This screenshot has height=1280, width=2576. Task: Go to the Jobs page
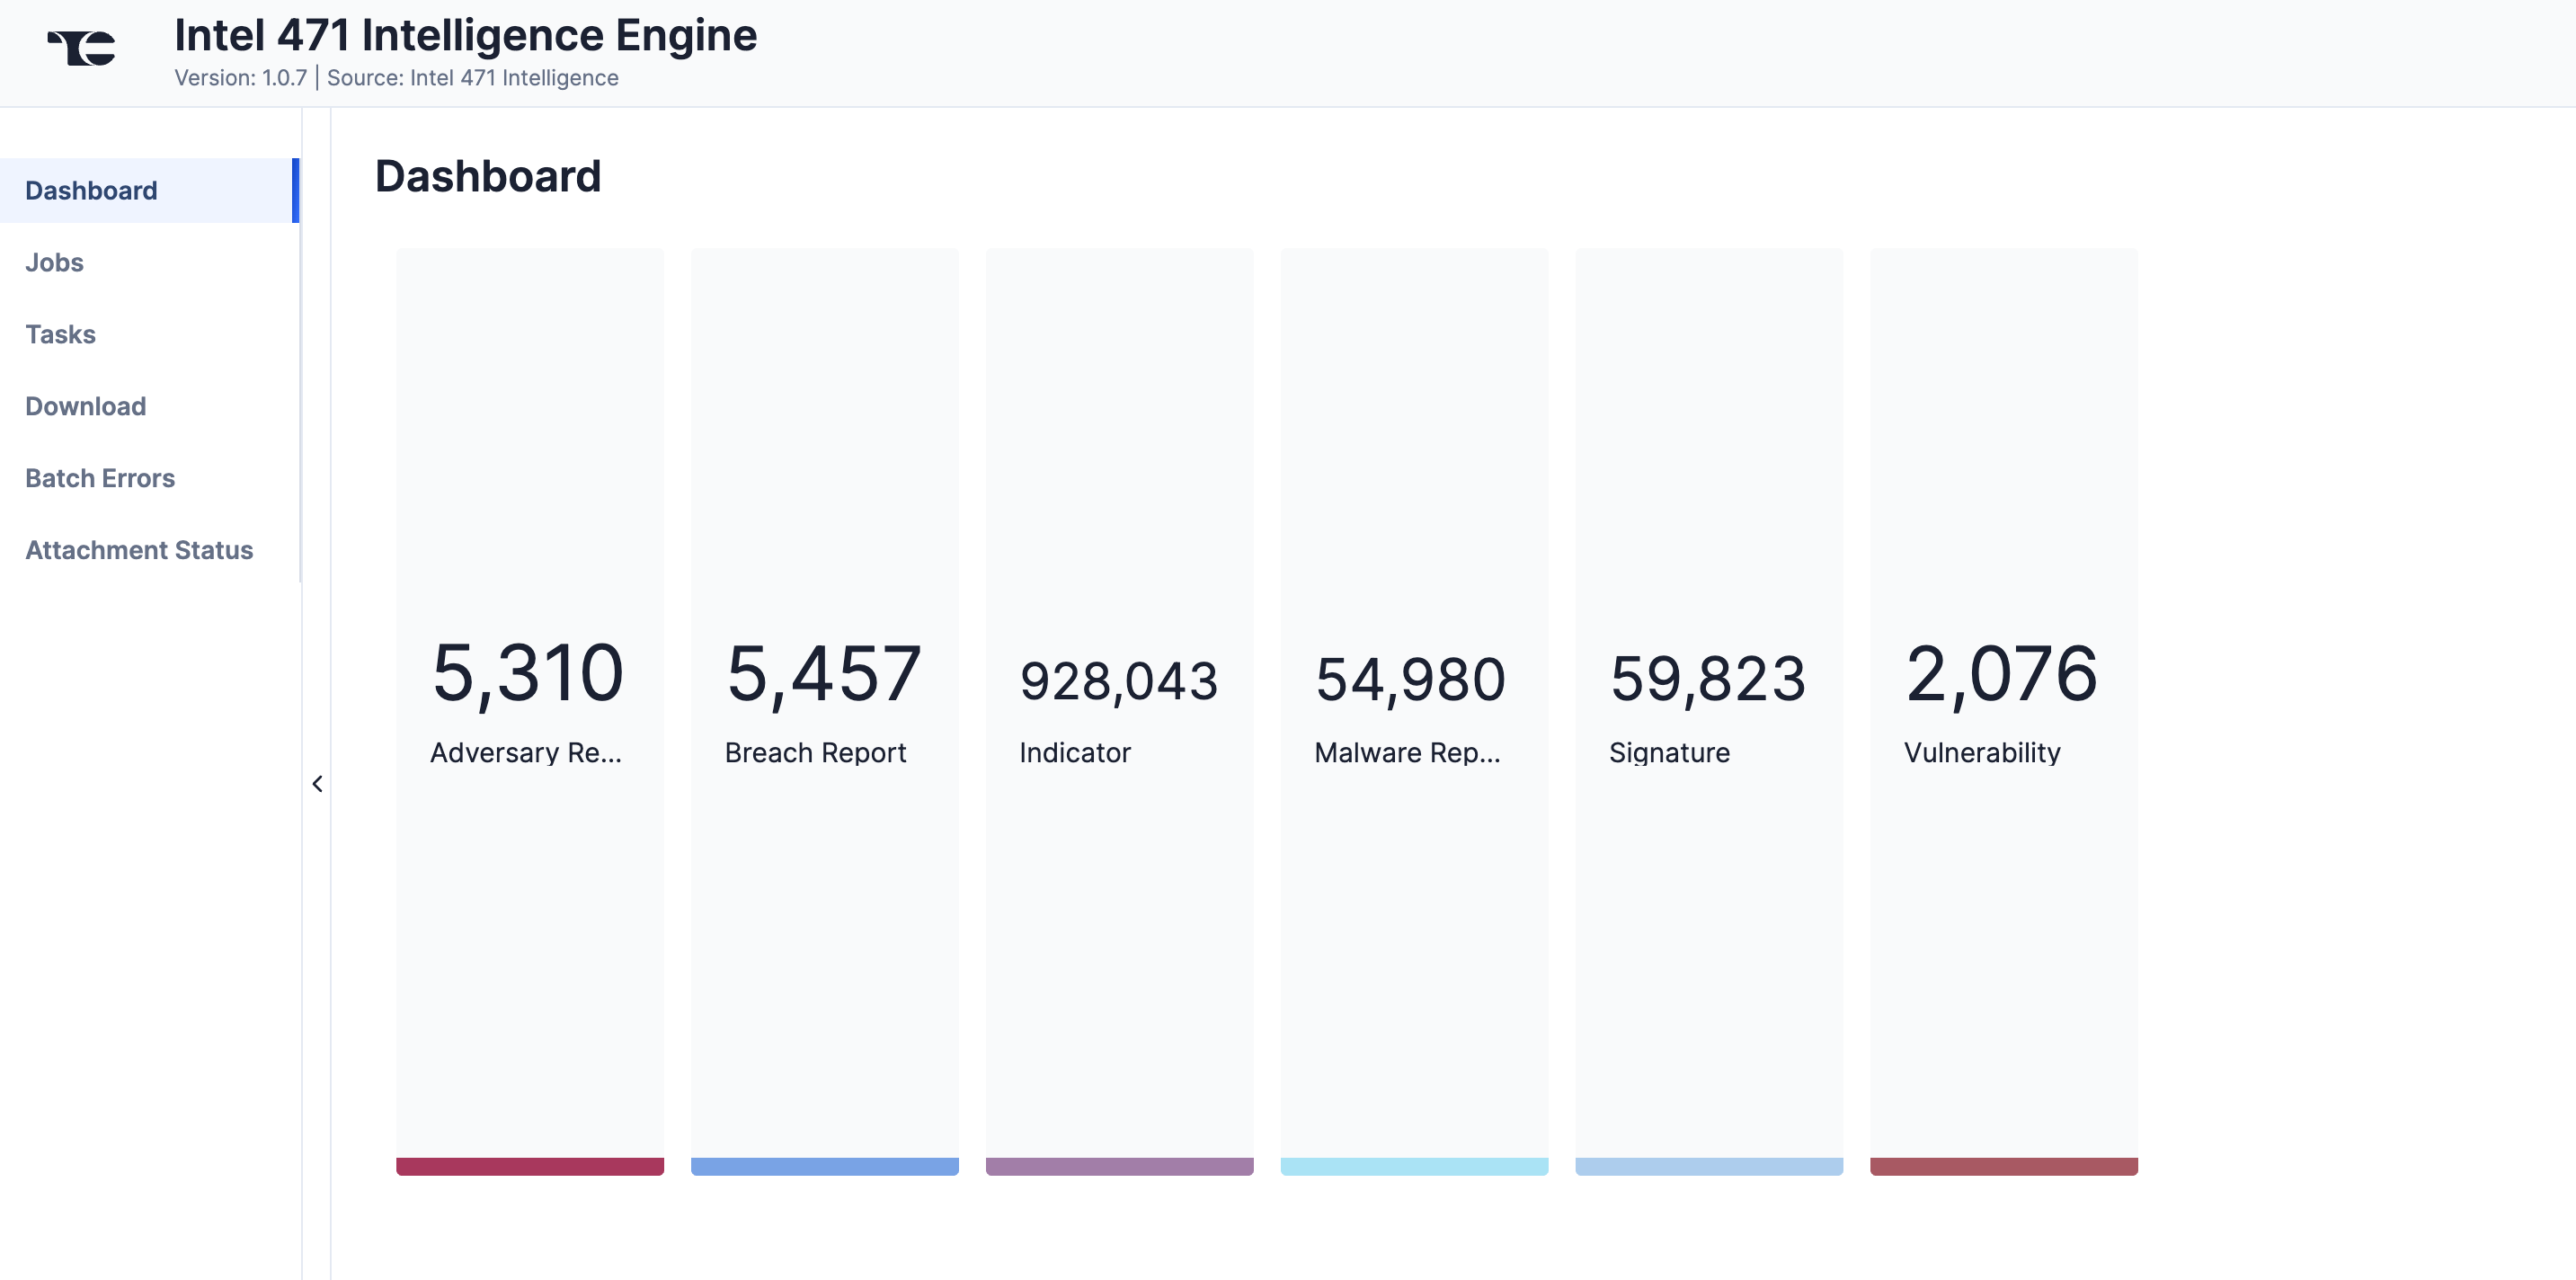click(54, 263)
